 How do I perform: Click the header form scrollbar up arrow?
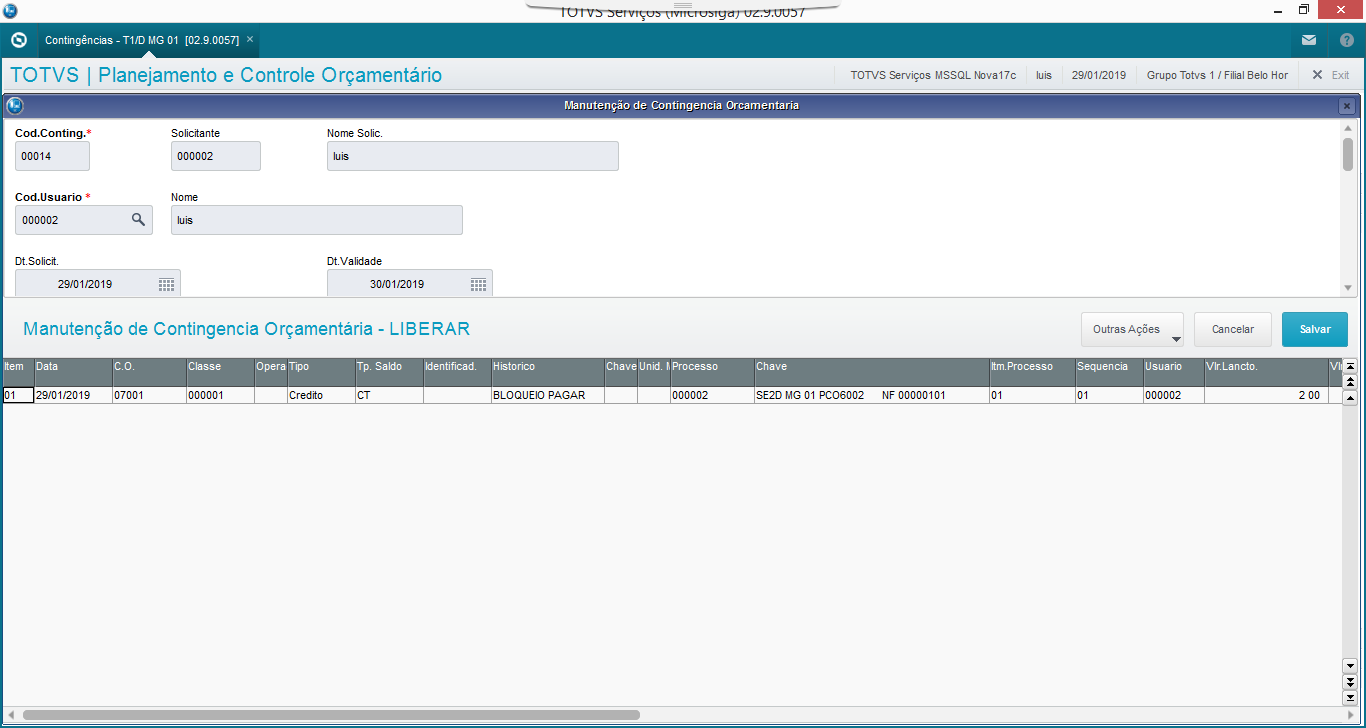(1348, 128)
